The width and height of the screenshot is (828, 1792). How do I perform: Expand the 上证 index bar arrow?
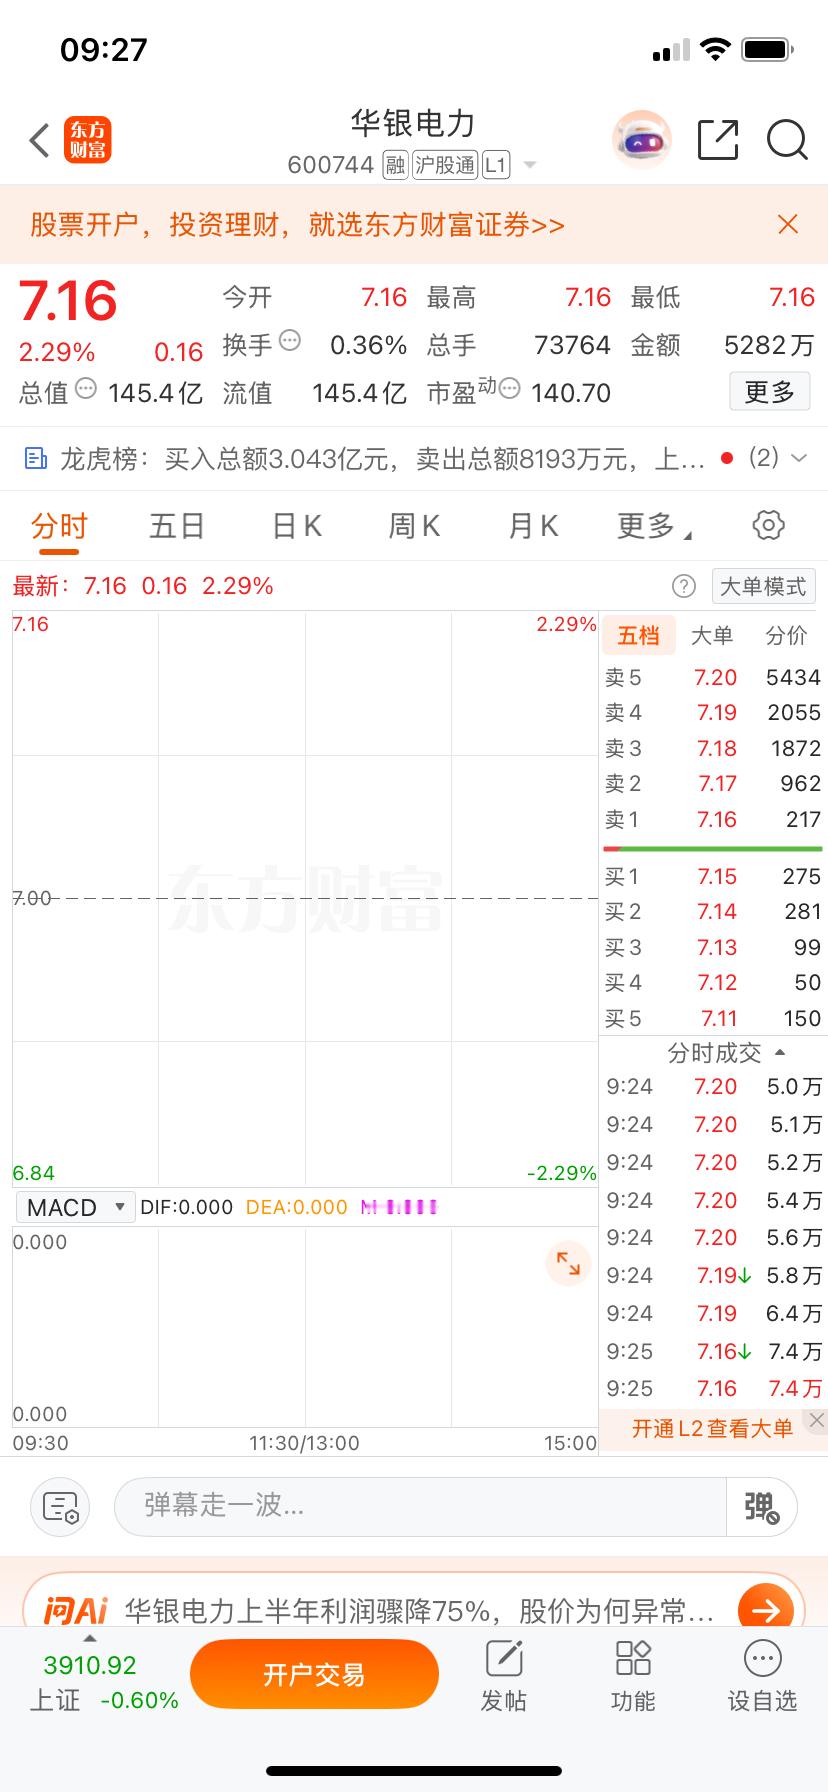point(90,1638)
